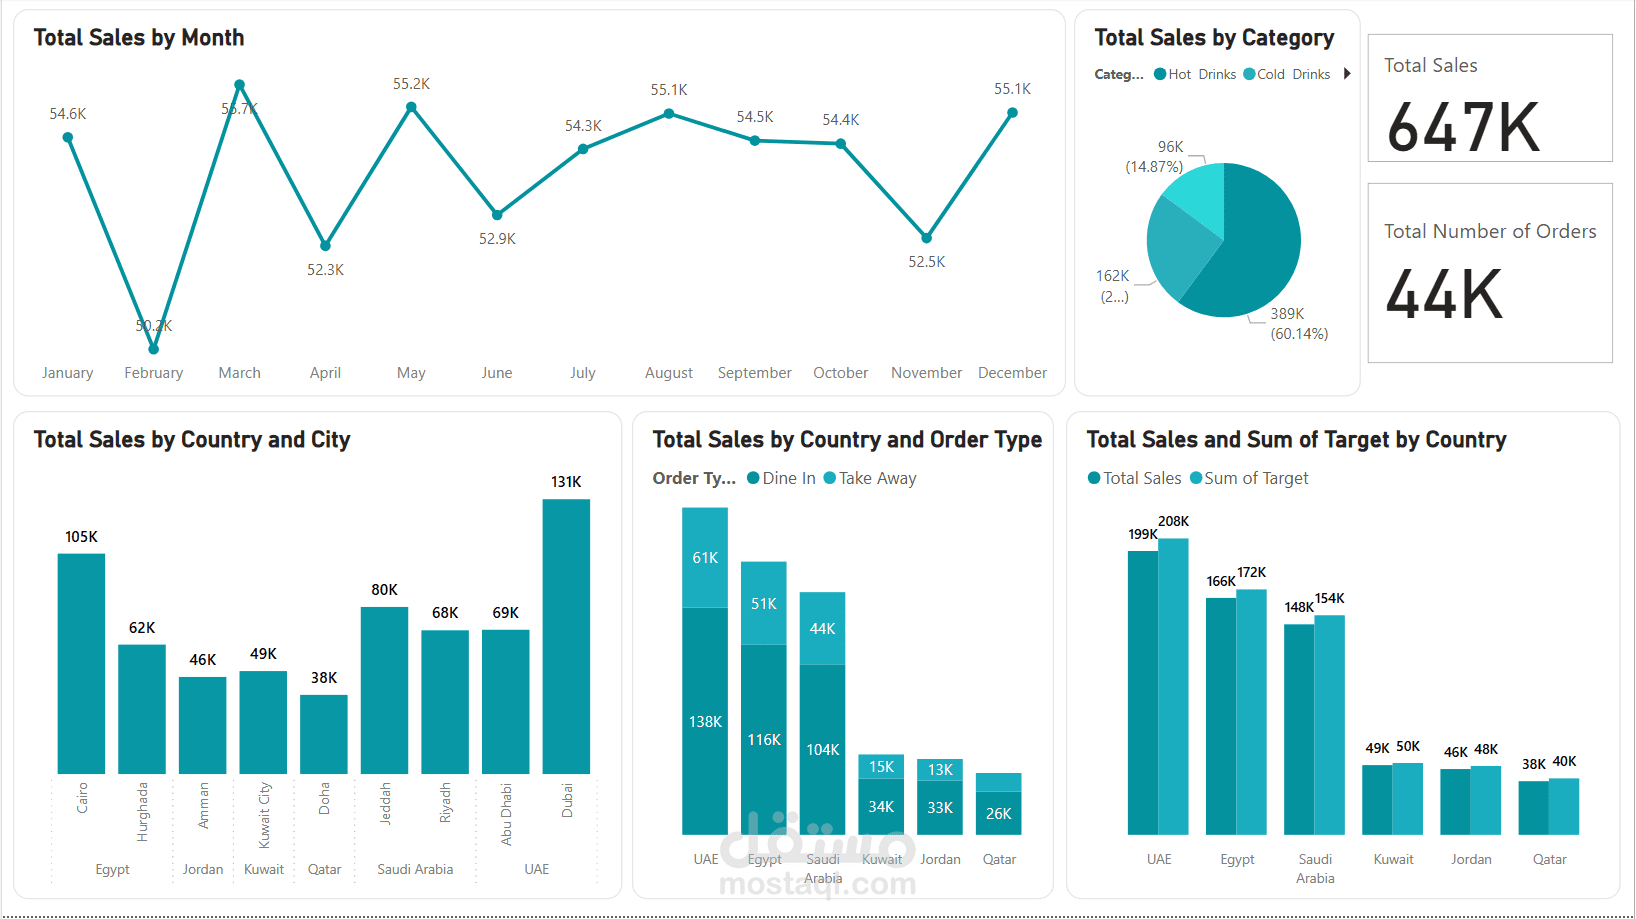Select the Hot Drinks legend color dot
1636x919 pixels.
point(1160,74)
